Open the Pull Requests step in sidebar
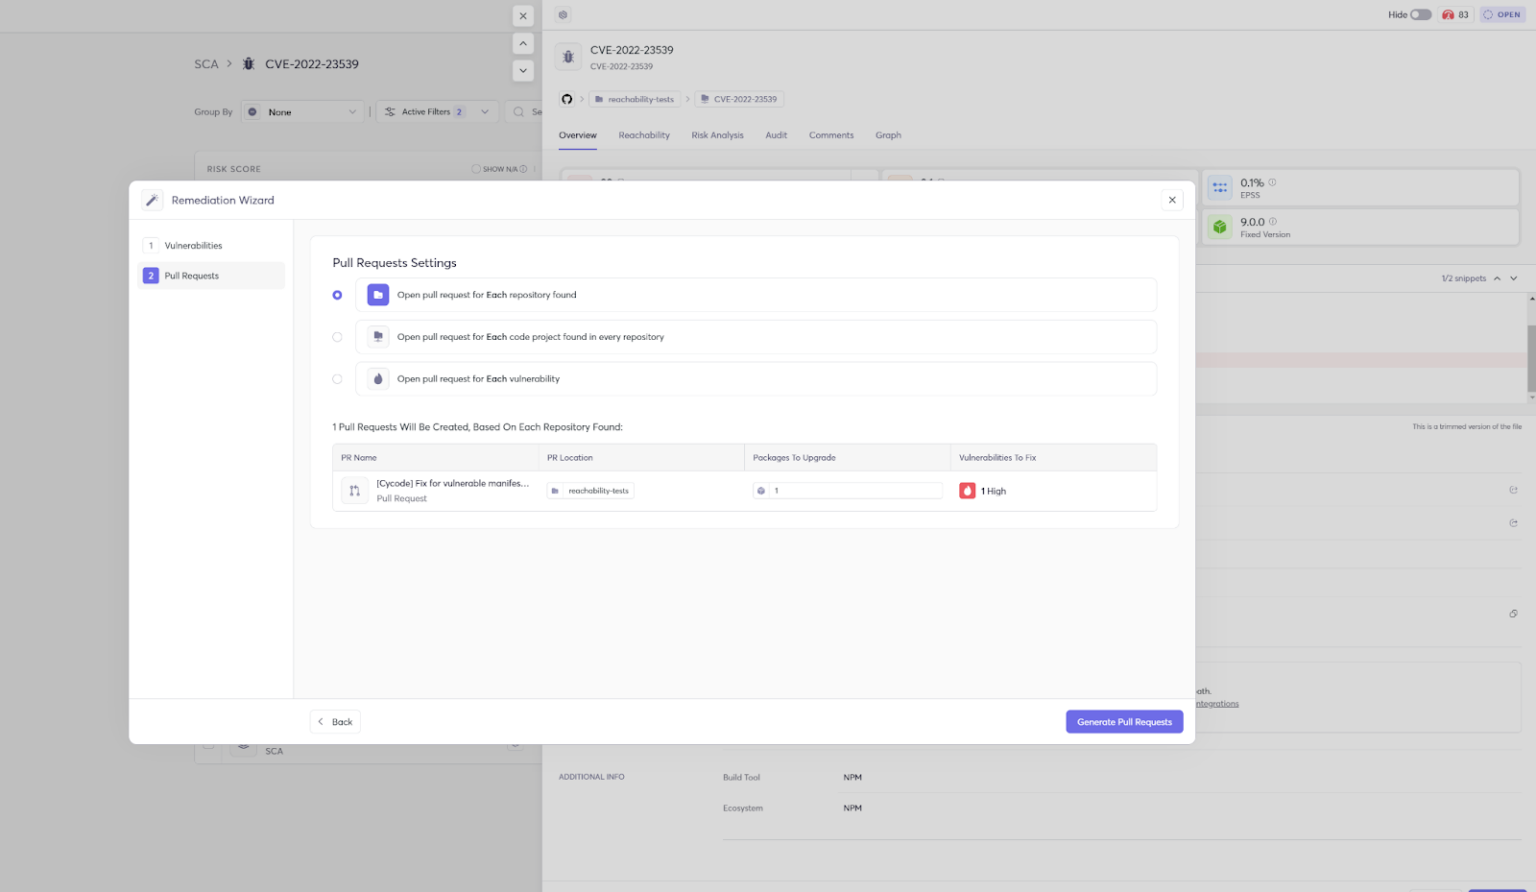The height and width of the screenshot is (892, 1536). point(191,276)
